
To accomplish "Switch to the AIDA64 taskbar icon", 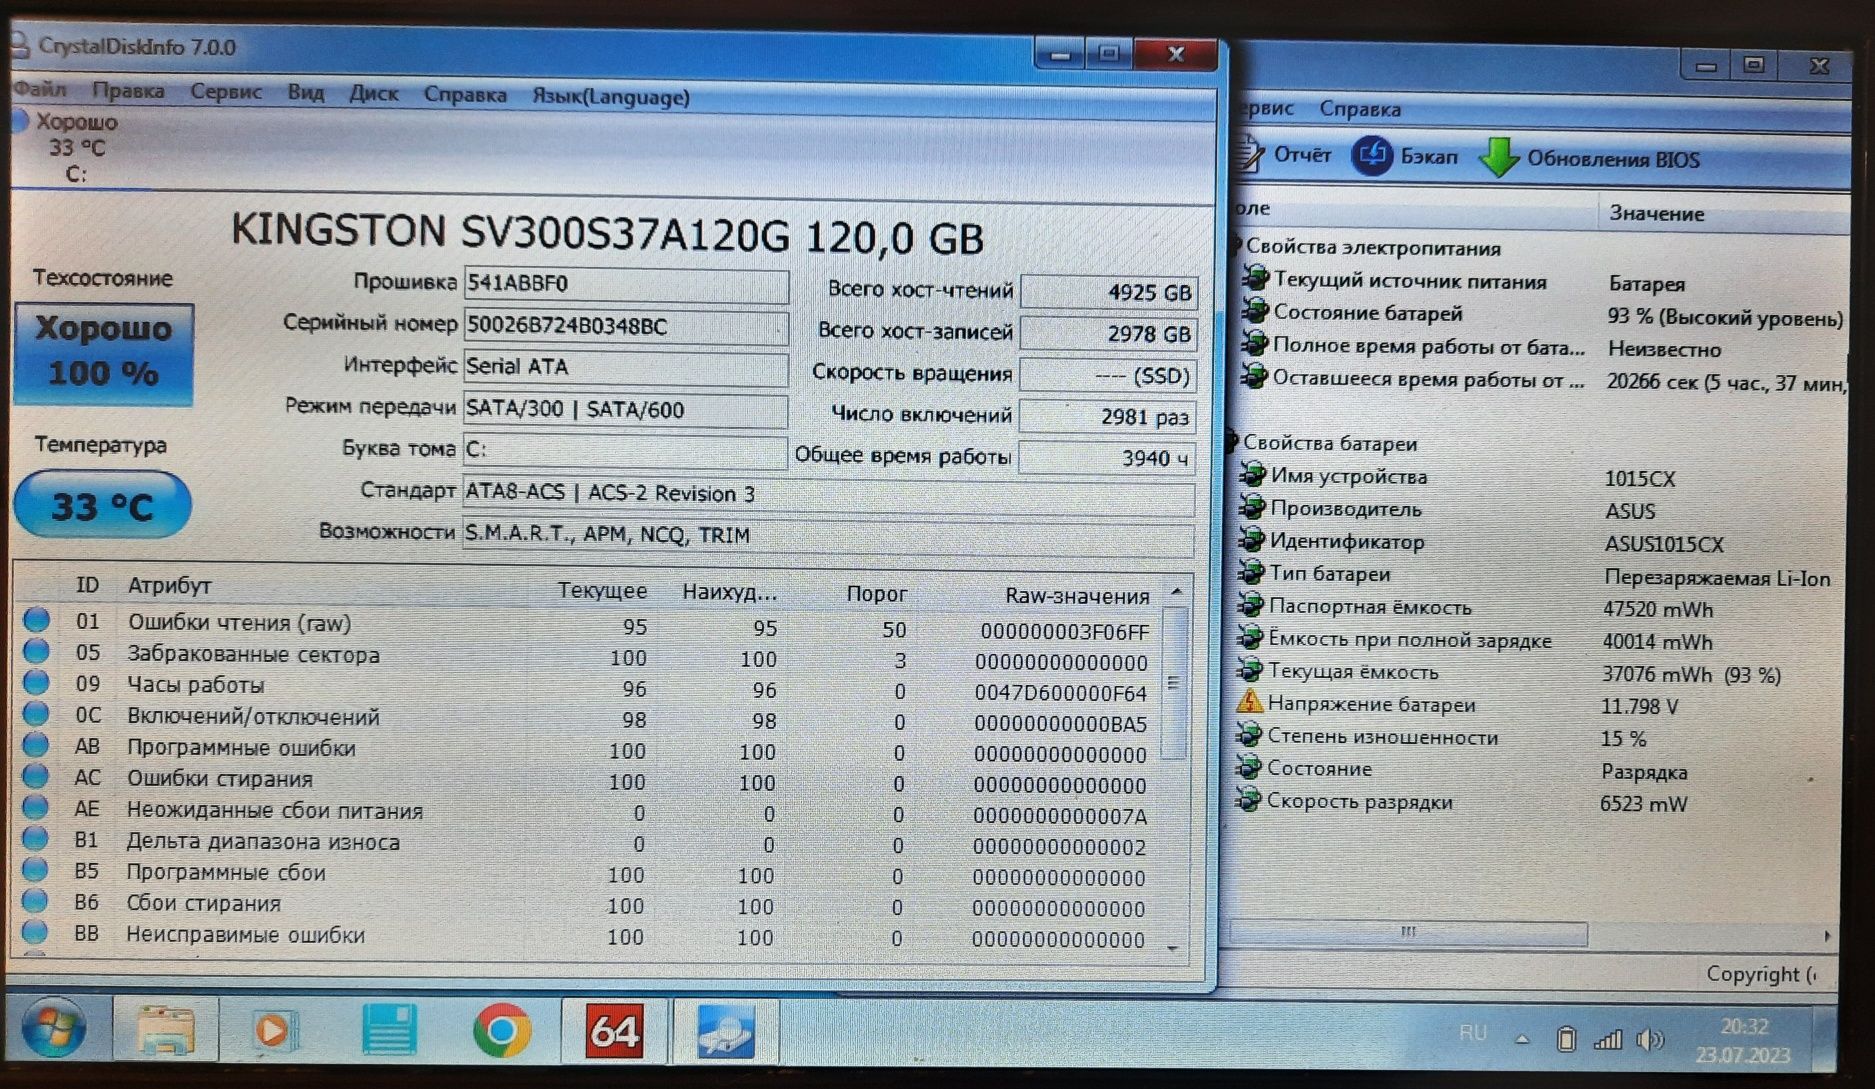I will coord(613,1031).
